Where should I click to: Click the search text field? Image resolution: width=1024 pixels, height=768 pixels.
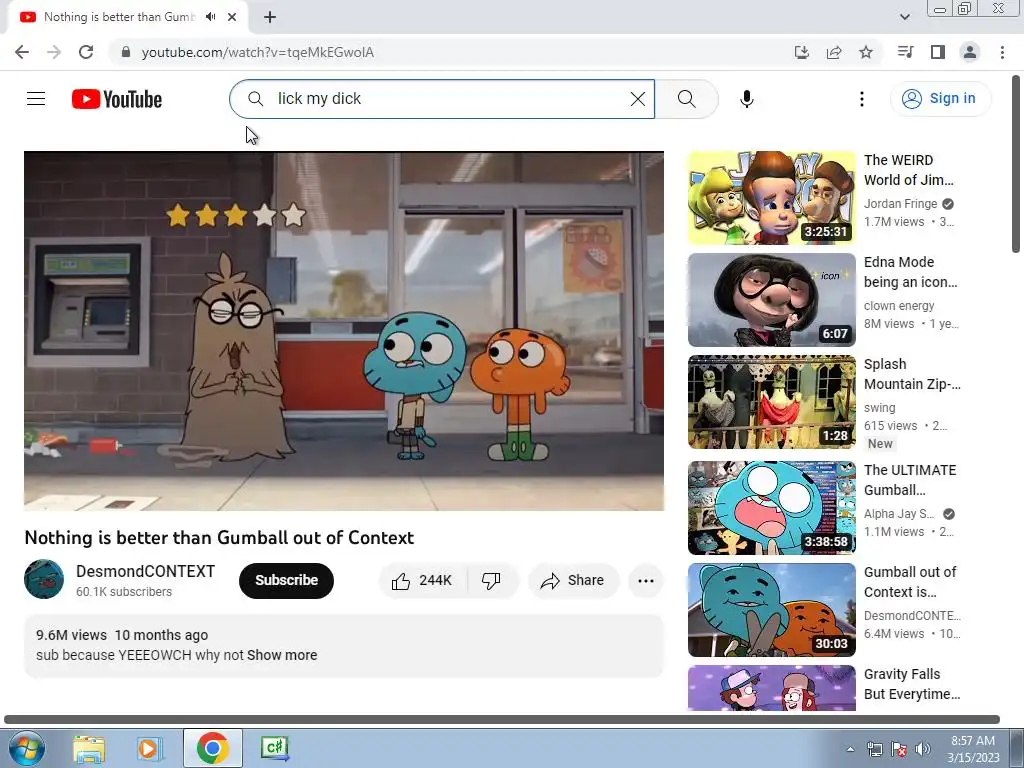click(451, 99)
